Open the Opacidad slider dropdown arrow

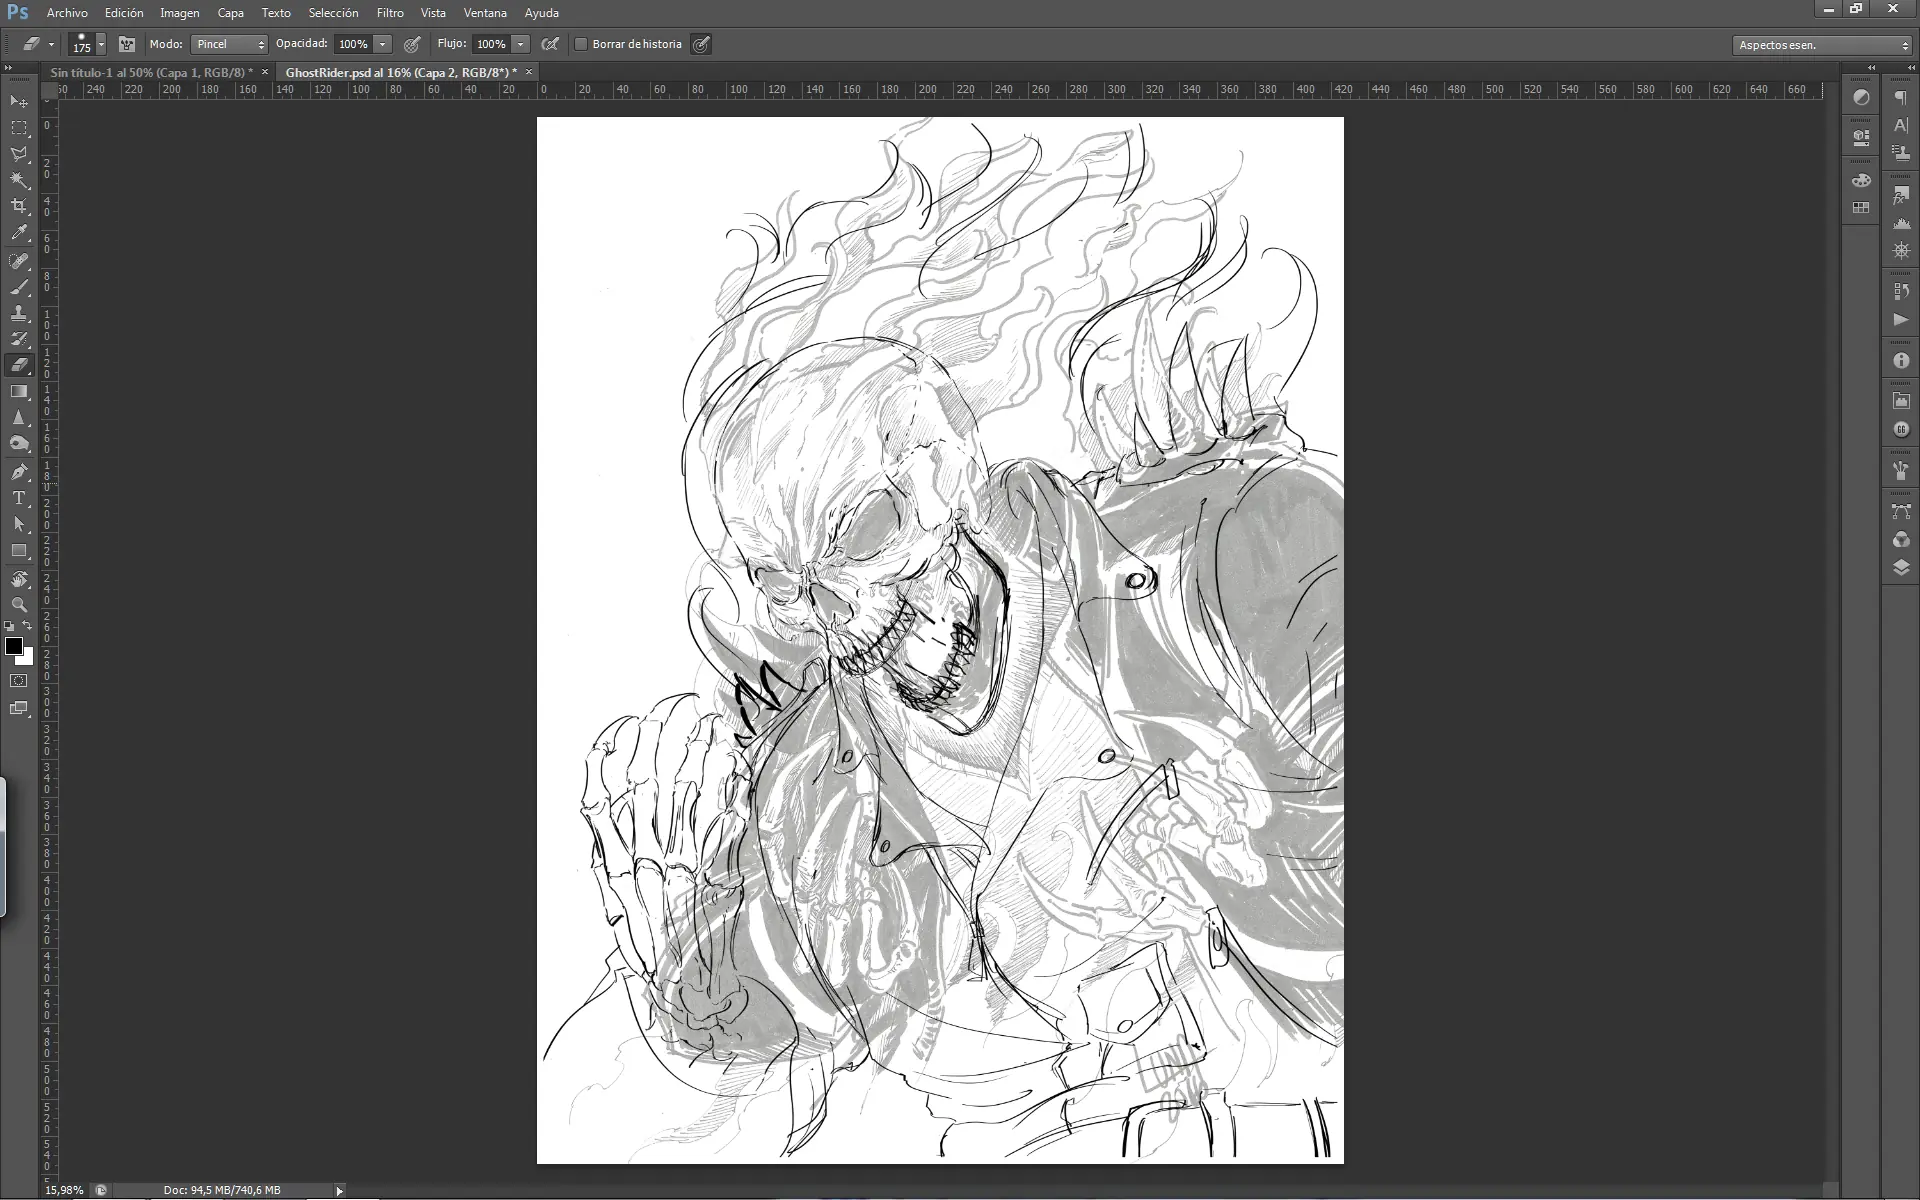click(x=382, y=44)
